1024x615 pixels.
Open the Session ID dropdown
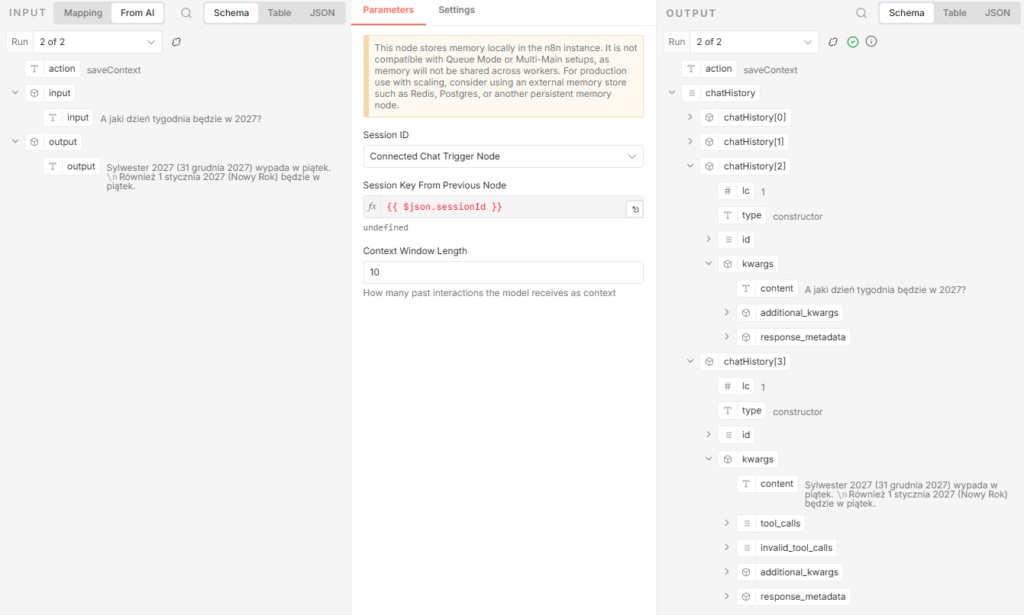pos(503,157)
